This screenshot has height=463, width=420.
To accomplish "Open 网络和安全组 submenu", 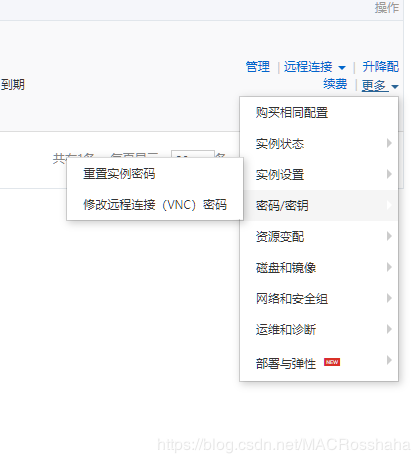I will click(x=319, y=298).
